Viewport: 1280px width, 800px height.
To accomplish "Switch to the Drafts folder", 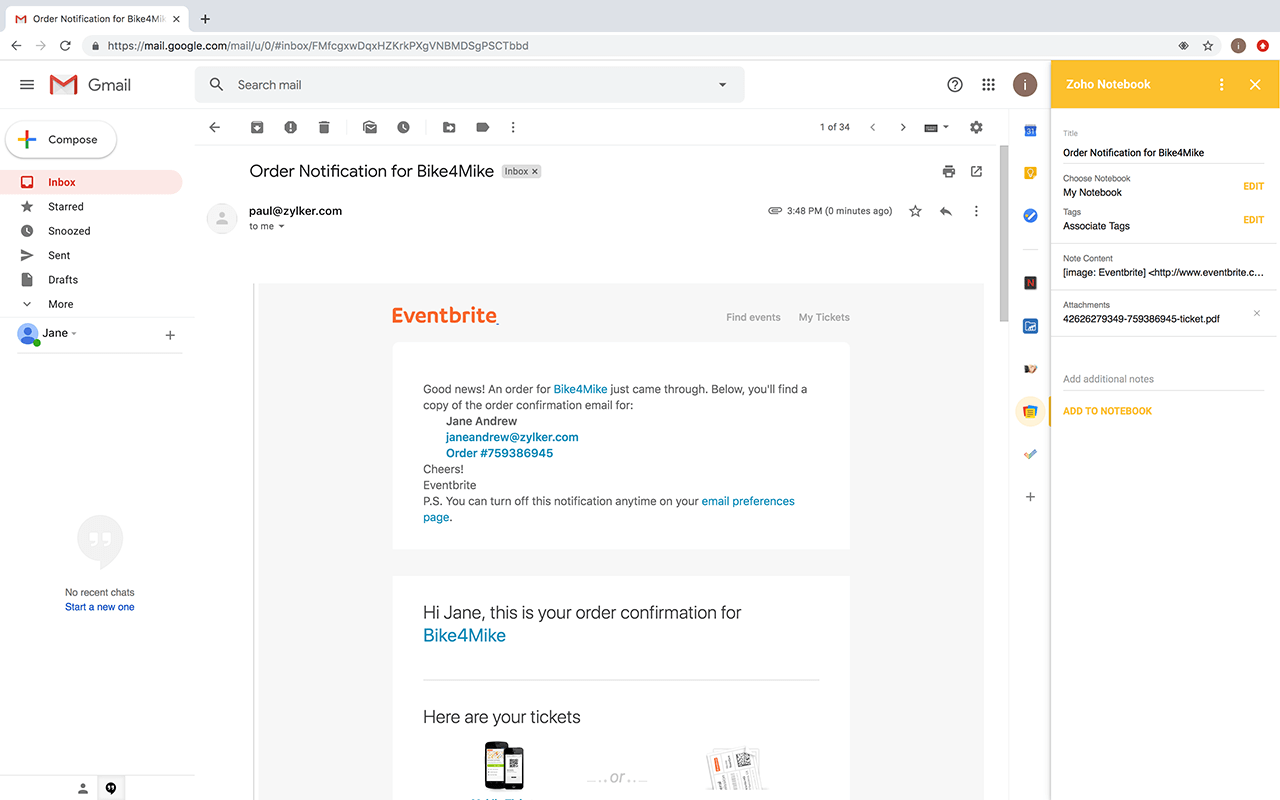I will (x=62, y=279).
